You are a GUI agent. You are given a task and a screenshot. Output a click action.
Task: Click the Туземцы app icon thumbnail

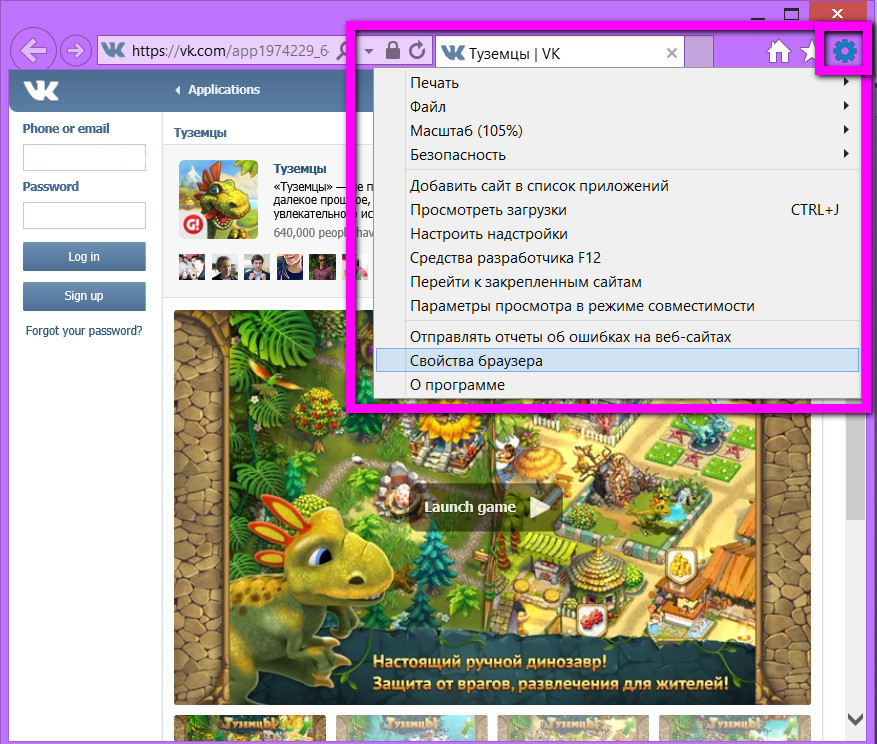[x=219, y=200]
